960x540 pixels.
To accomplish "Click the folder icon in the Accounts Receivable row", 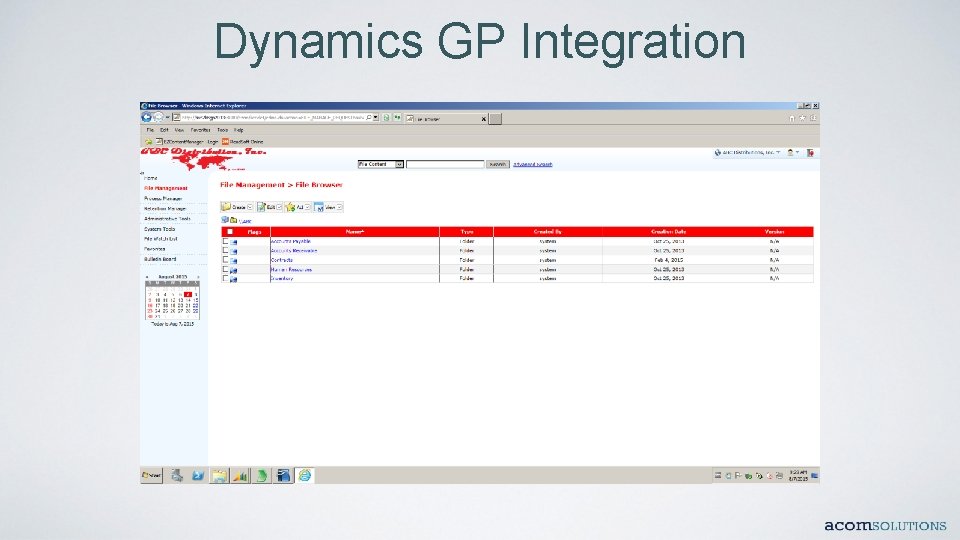I will [233, 252].
